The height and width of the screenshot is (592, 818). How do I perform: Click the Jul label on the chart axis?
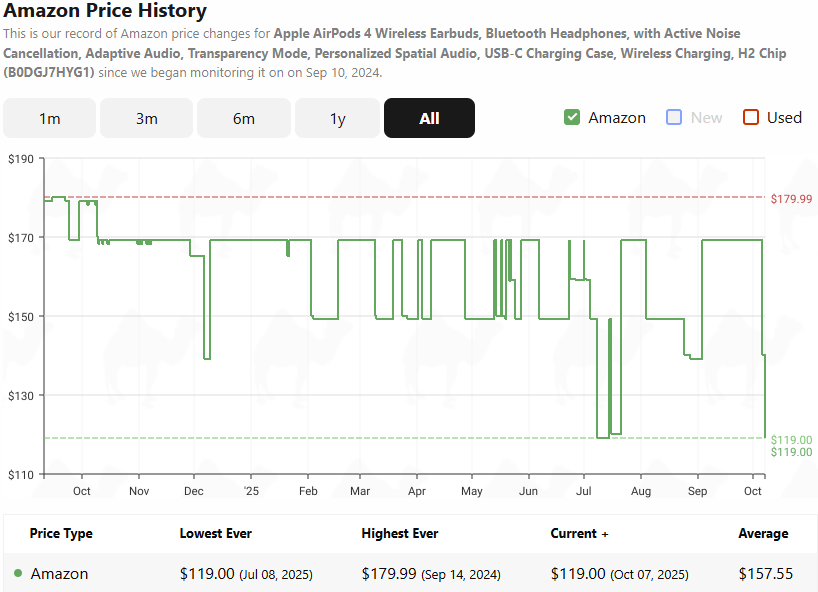583,491
